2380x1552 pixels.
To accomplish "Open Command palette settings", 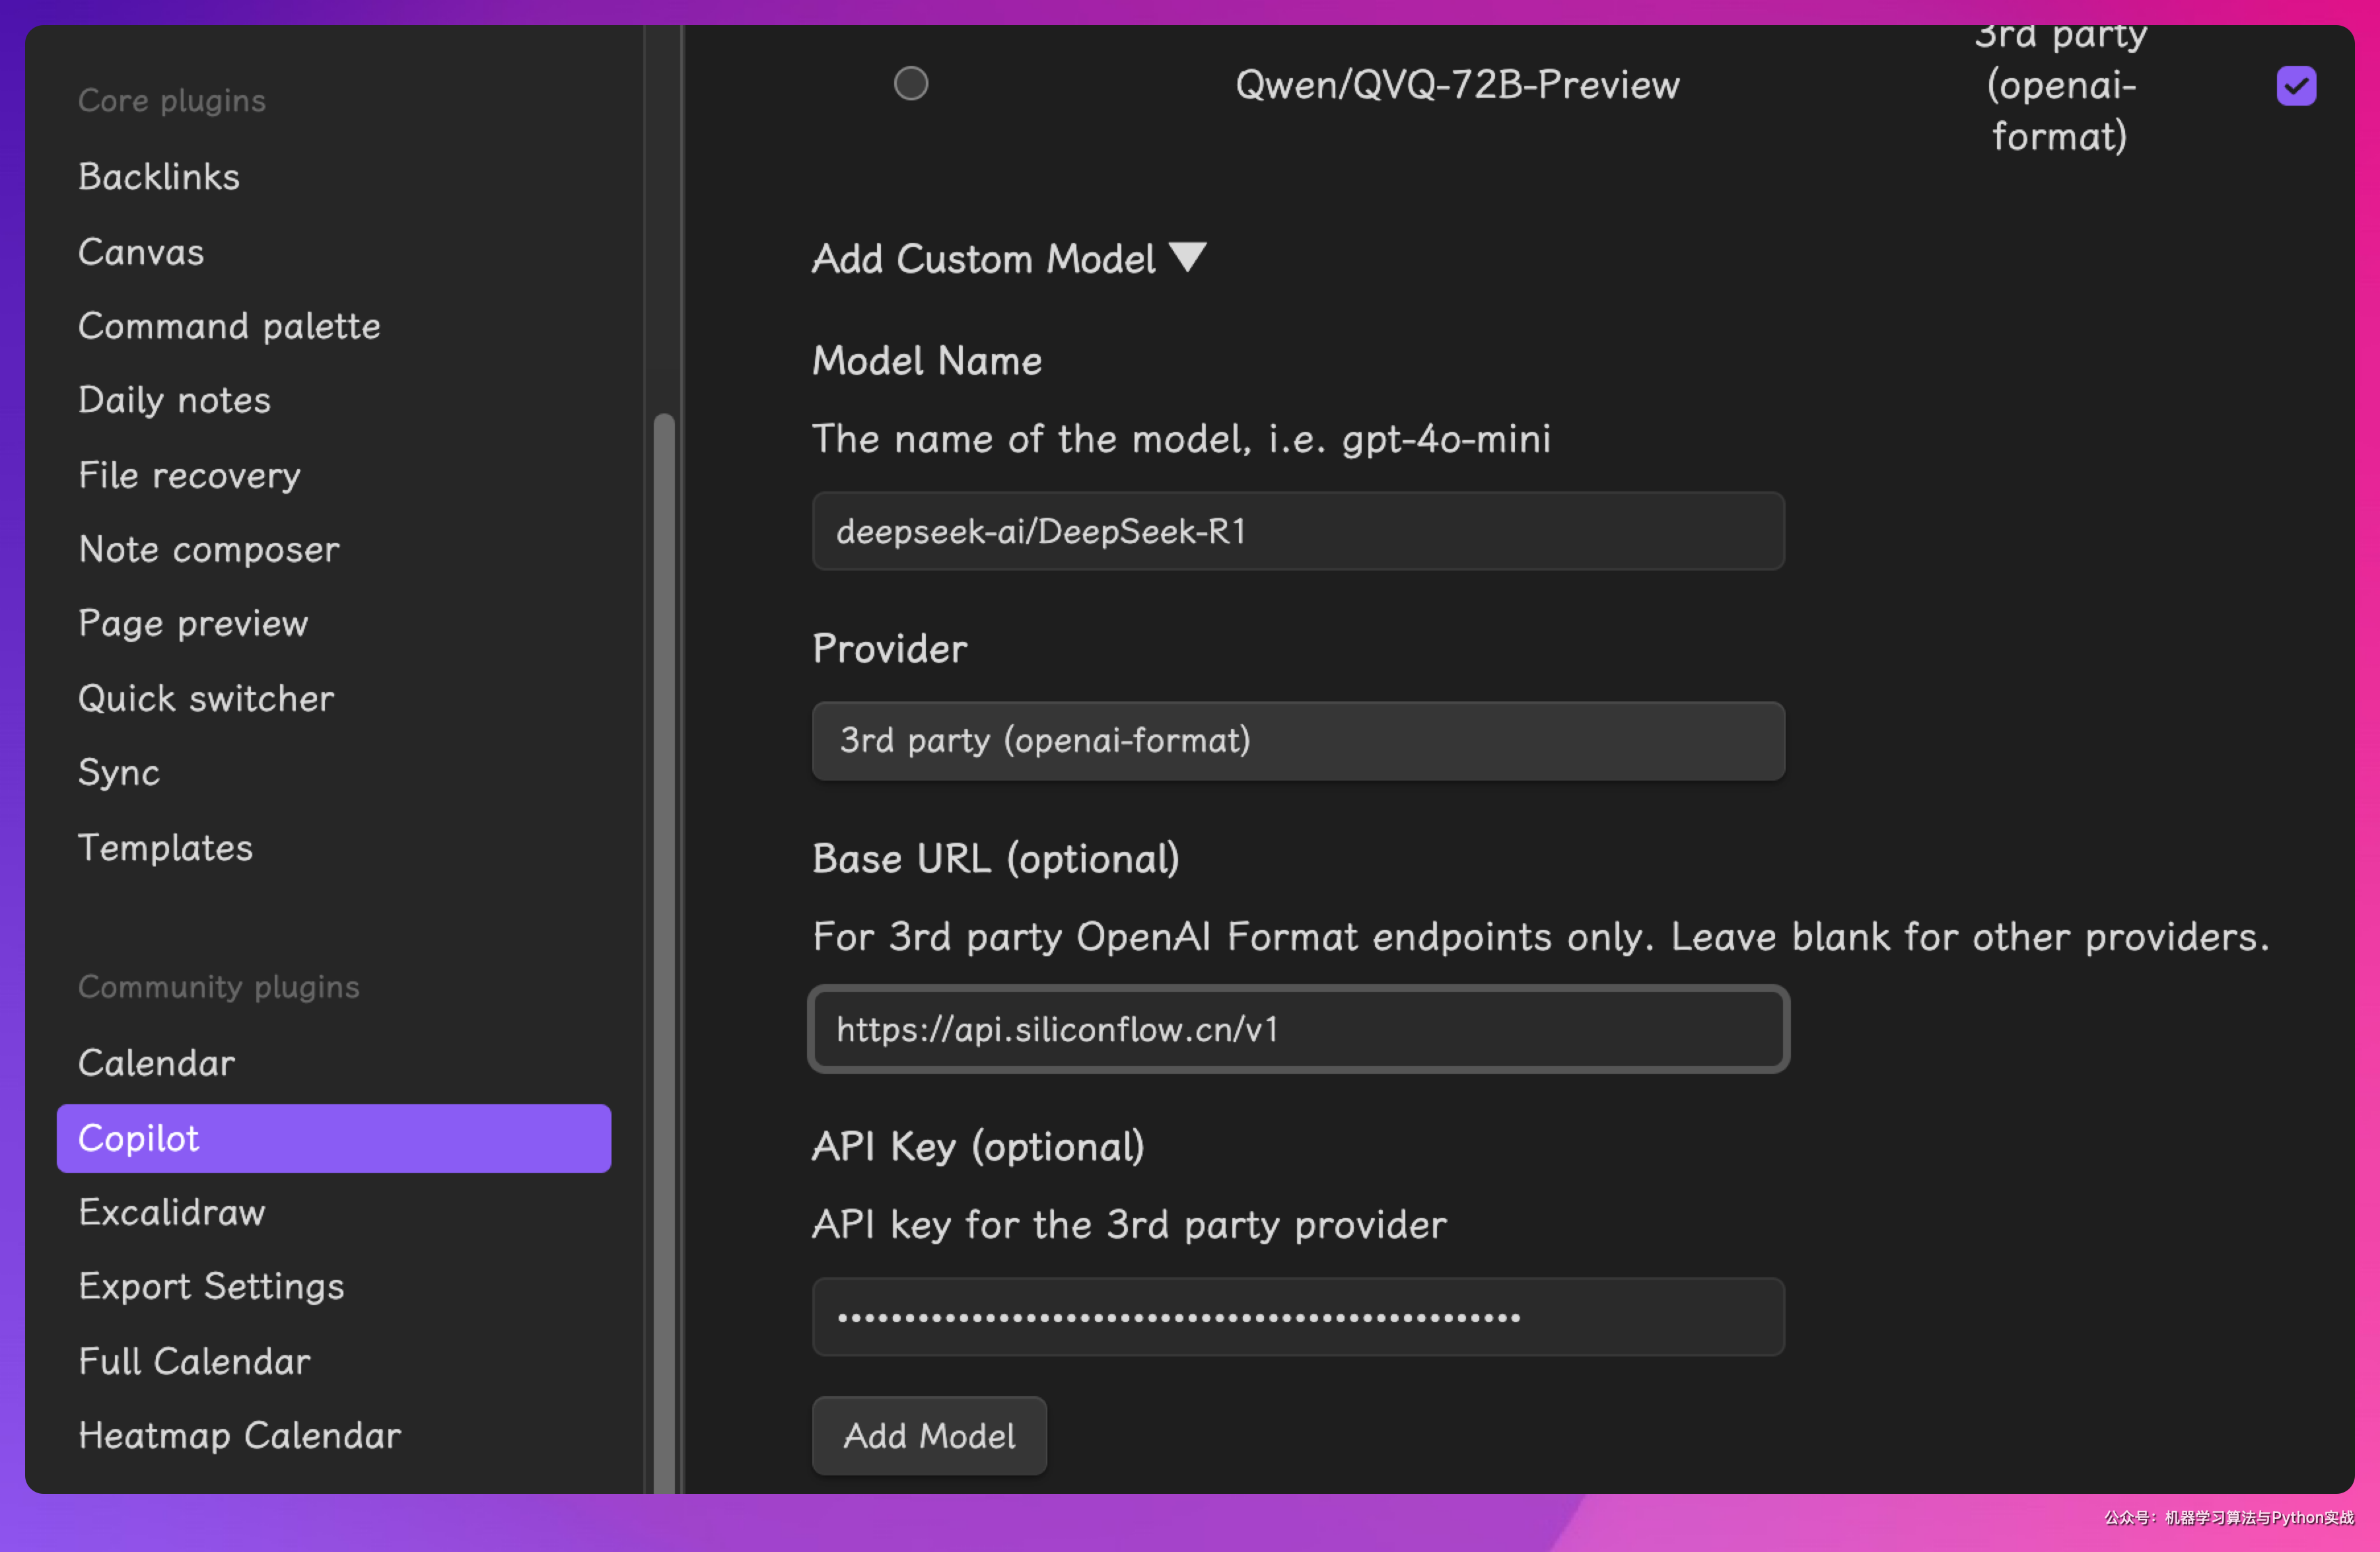I will pos(229,326).
